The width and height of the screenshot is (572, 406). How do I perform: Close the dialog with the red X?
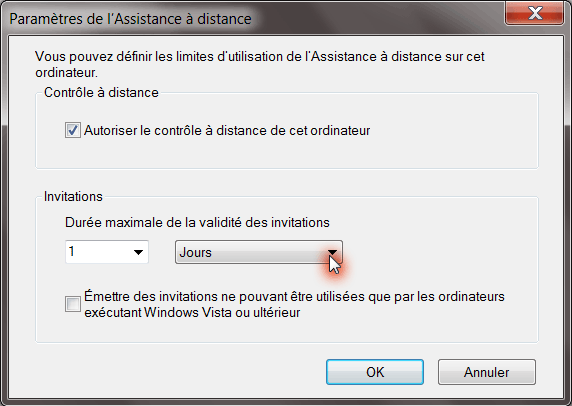click(x=534, y=13)
